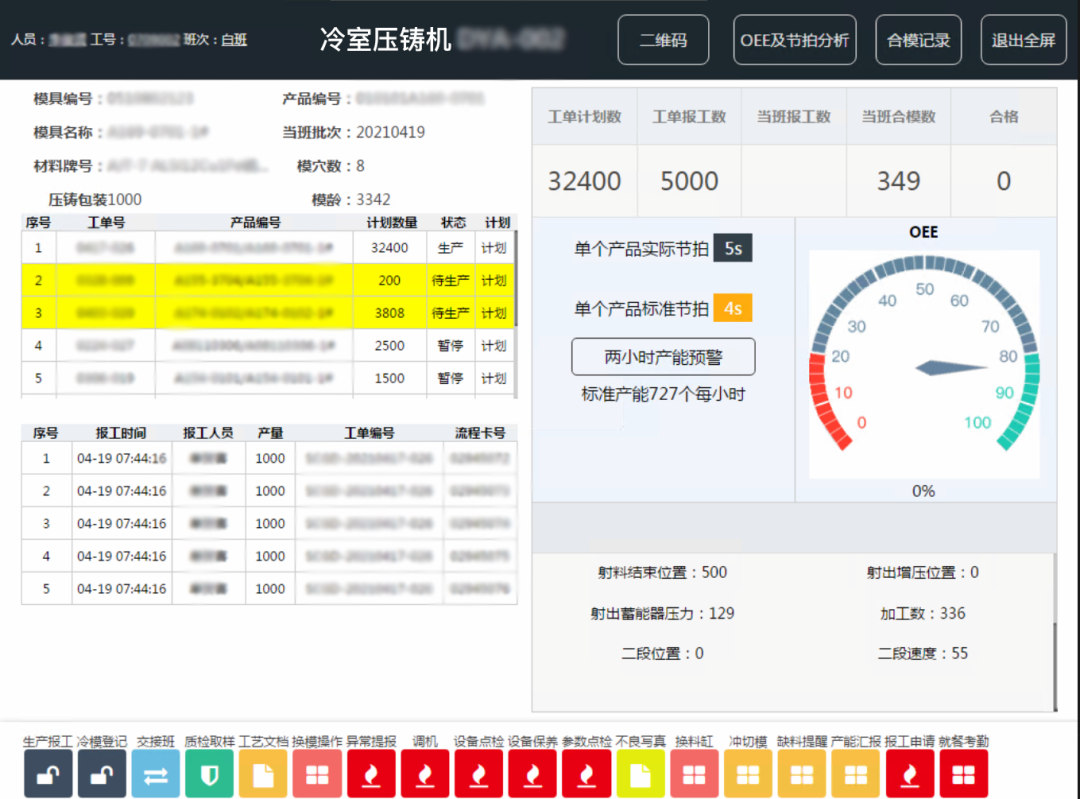
Task: Click the 二维码 button
Action: 663,41
